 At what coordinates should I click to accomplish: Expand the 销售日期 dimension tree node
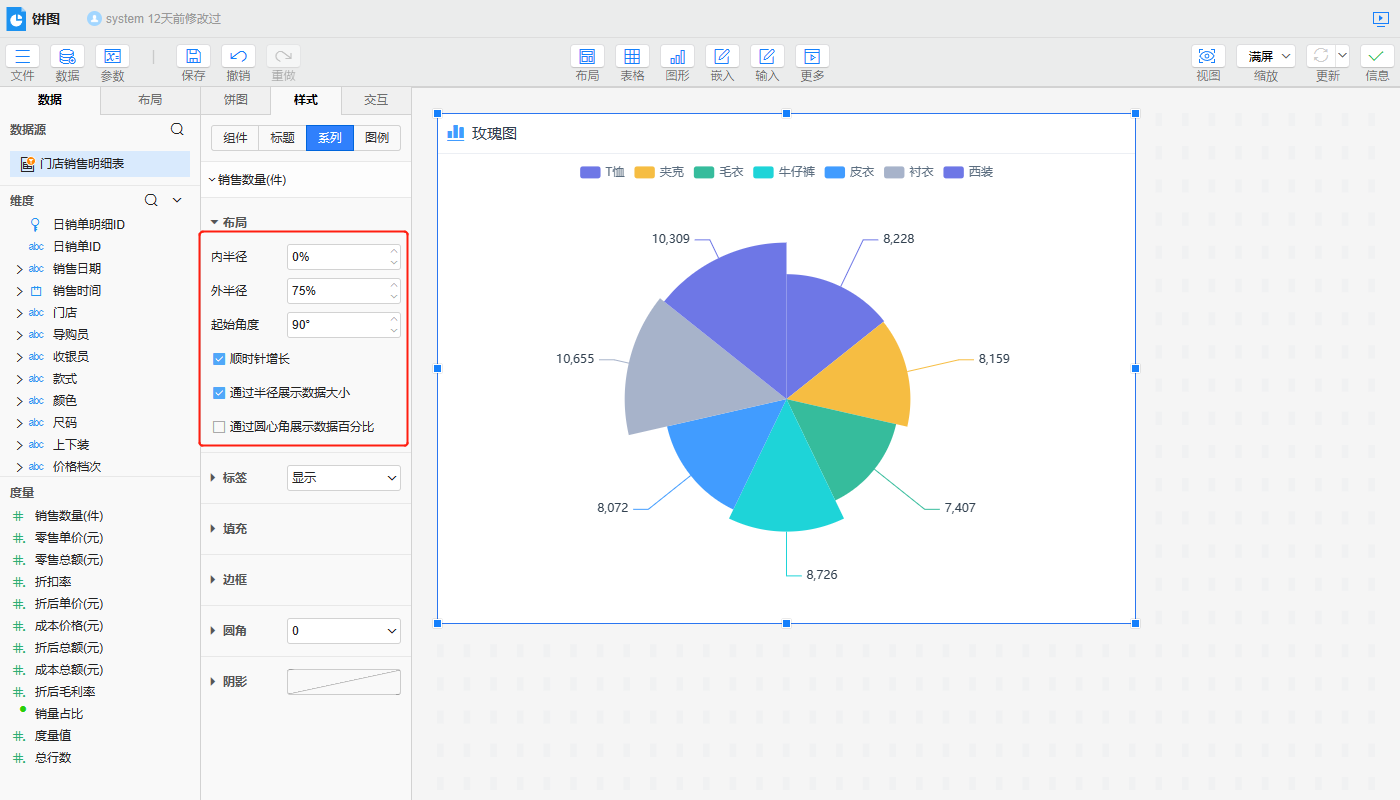click(19, 269)
